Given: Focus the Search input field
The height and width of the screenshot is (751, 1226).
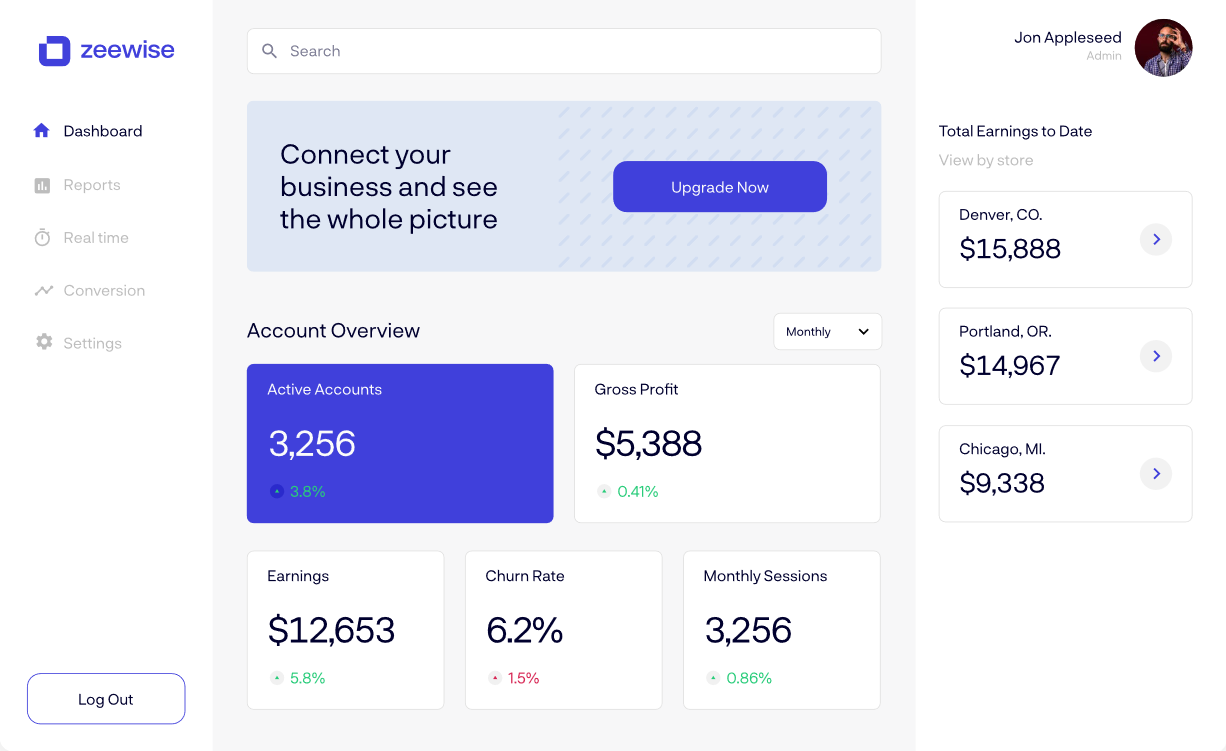Looking at the screenshot, I should (x=580, y=51).
